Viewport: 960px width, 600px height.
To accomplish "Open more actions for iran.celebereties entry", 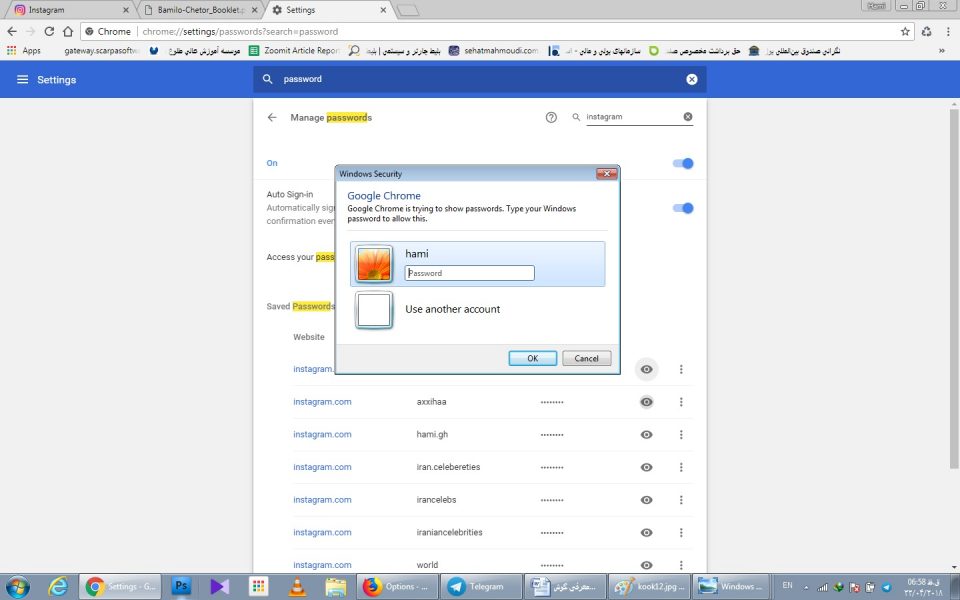I will pos(681,467).
